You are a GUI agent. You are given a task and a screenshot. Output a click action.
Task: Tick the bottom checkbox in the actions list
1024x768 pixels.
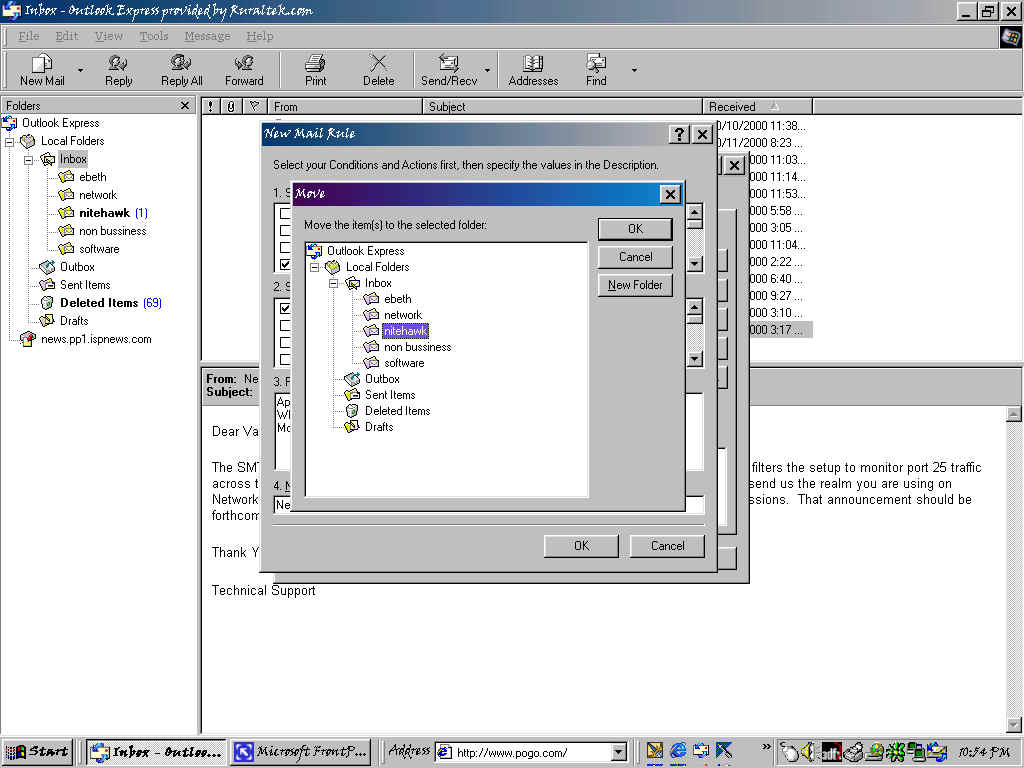[285, 359]
